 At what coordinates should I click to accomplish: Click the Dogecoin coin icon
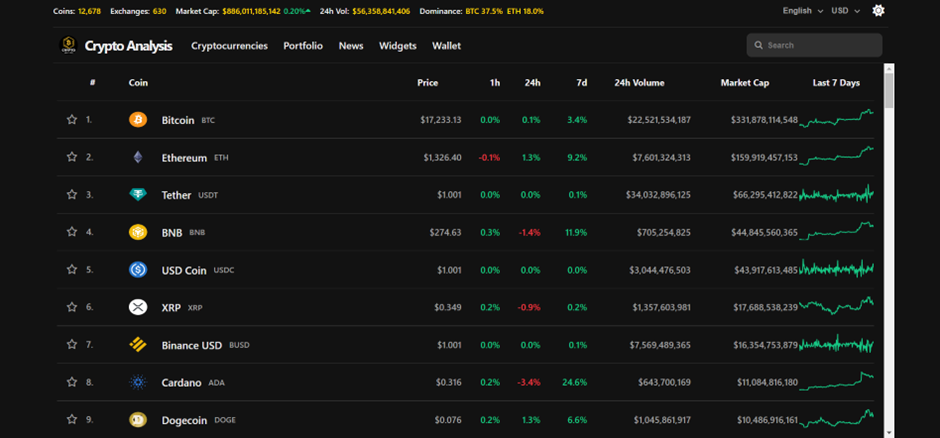coord(138,419)
